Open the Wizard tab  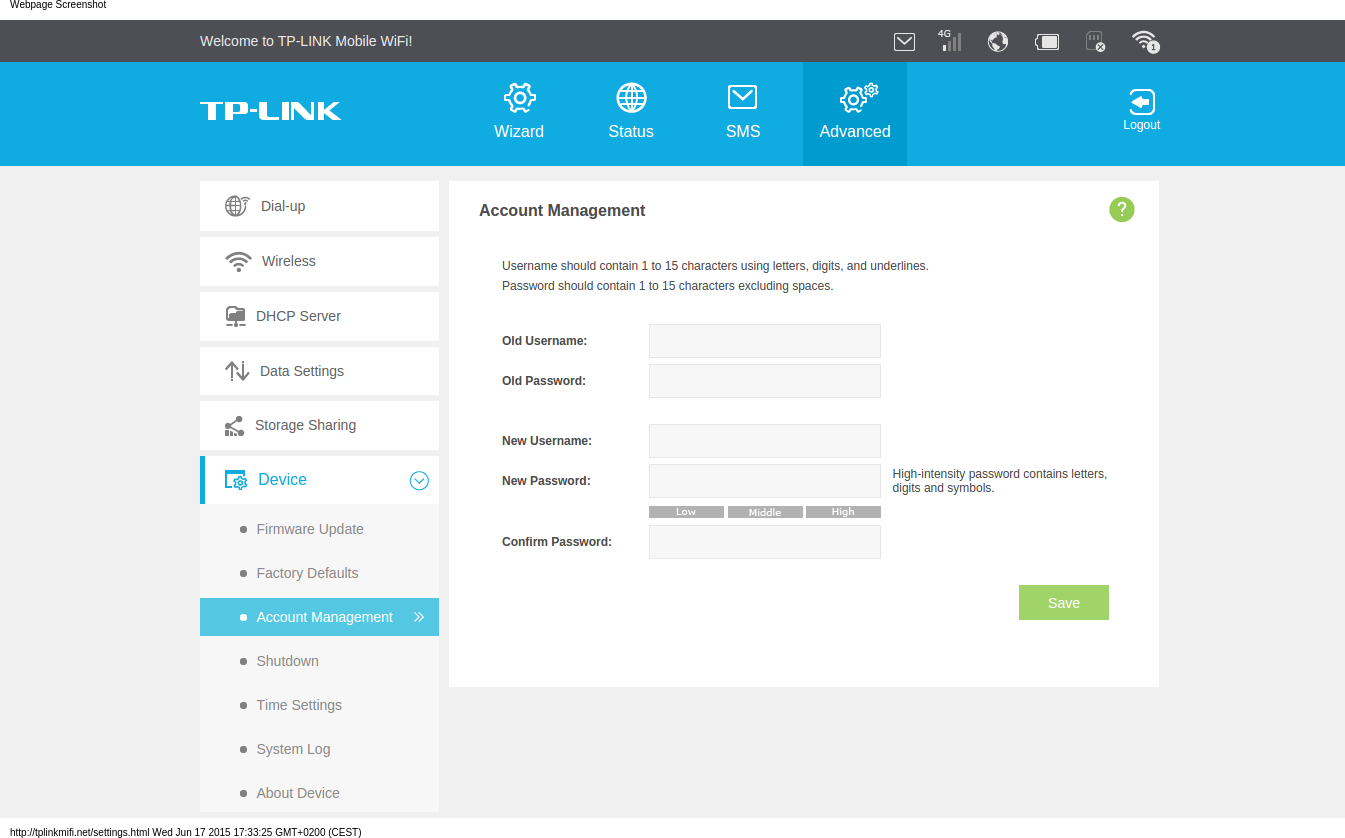tap(519, 112)
